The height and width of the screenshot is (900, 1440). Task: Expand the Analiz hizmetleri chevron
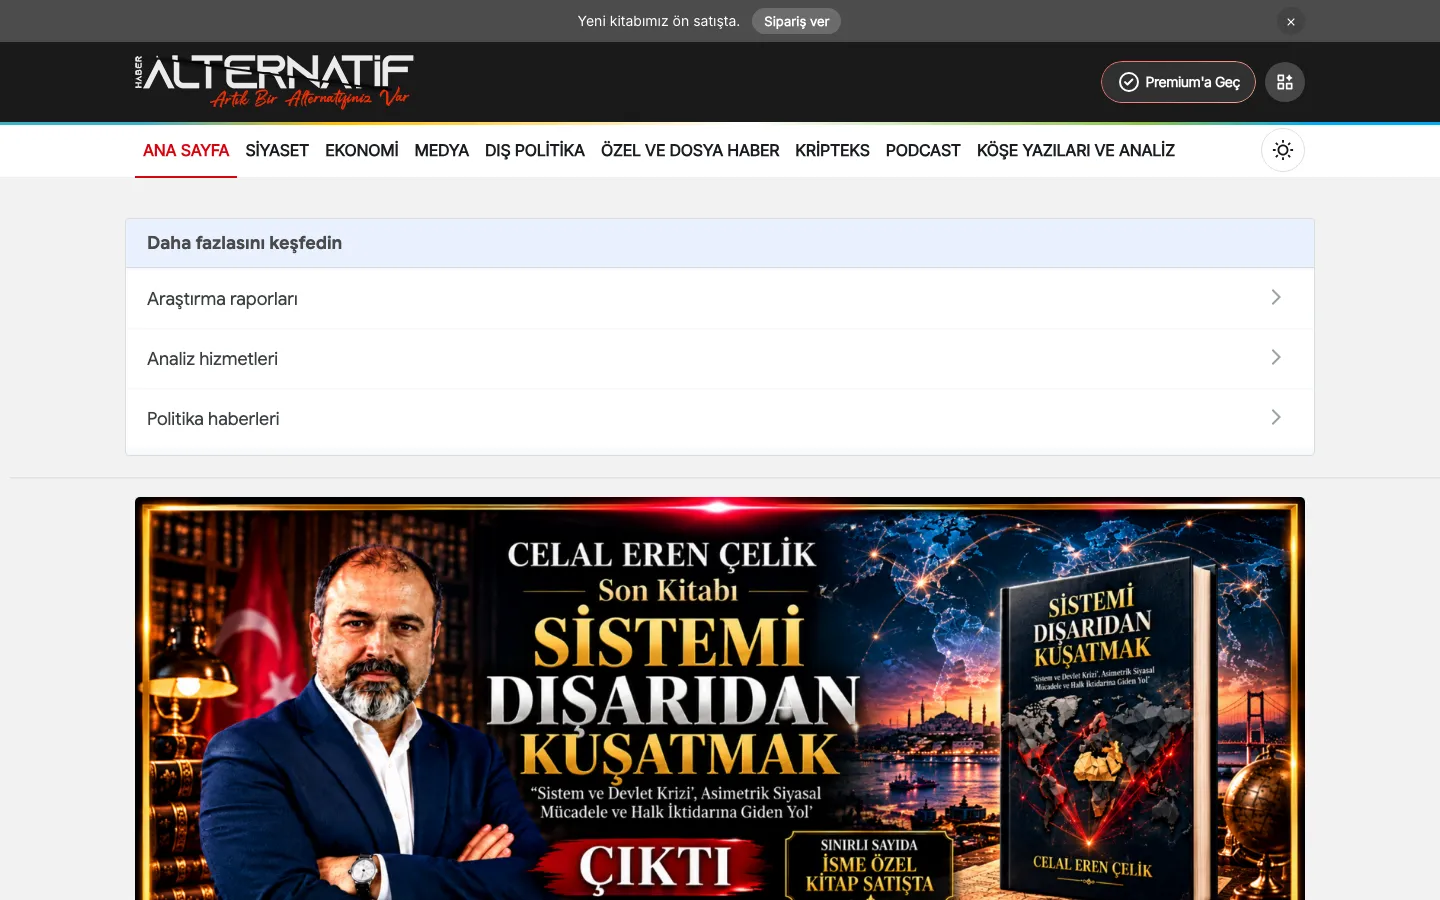(x=1276, y=357)
